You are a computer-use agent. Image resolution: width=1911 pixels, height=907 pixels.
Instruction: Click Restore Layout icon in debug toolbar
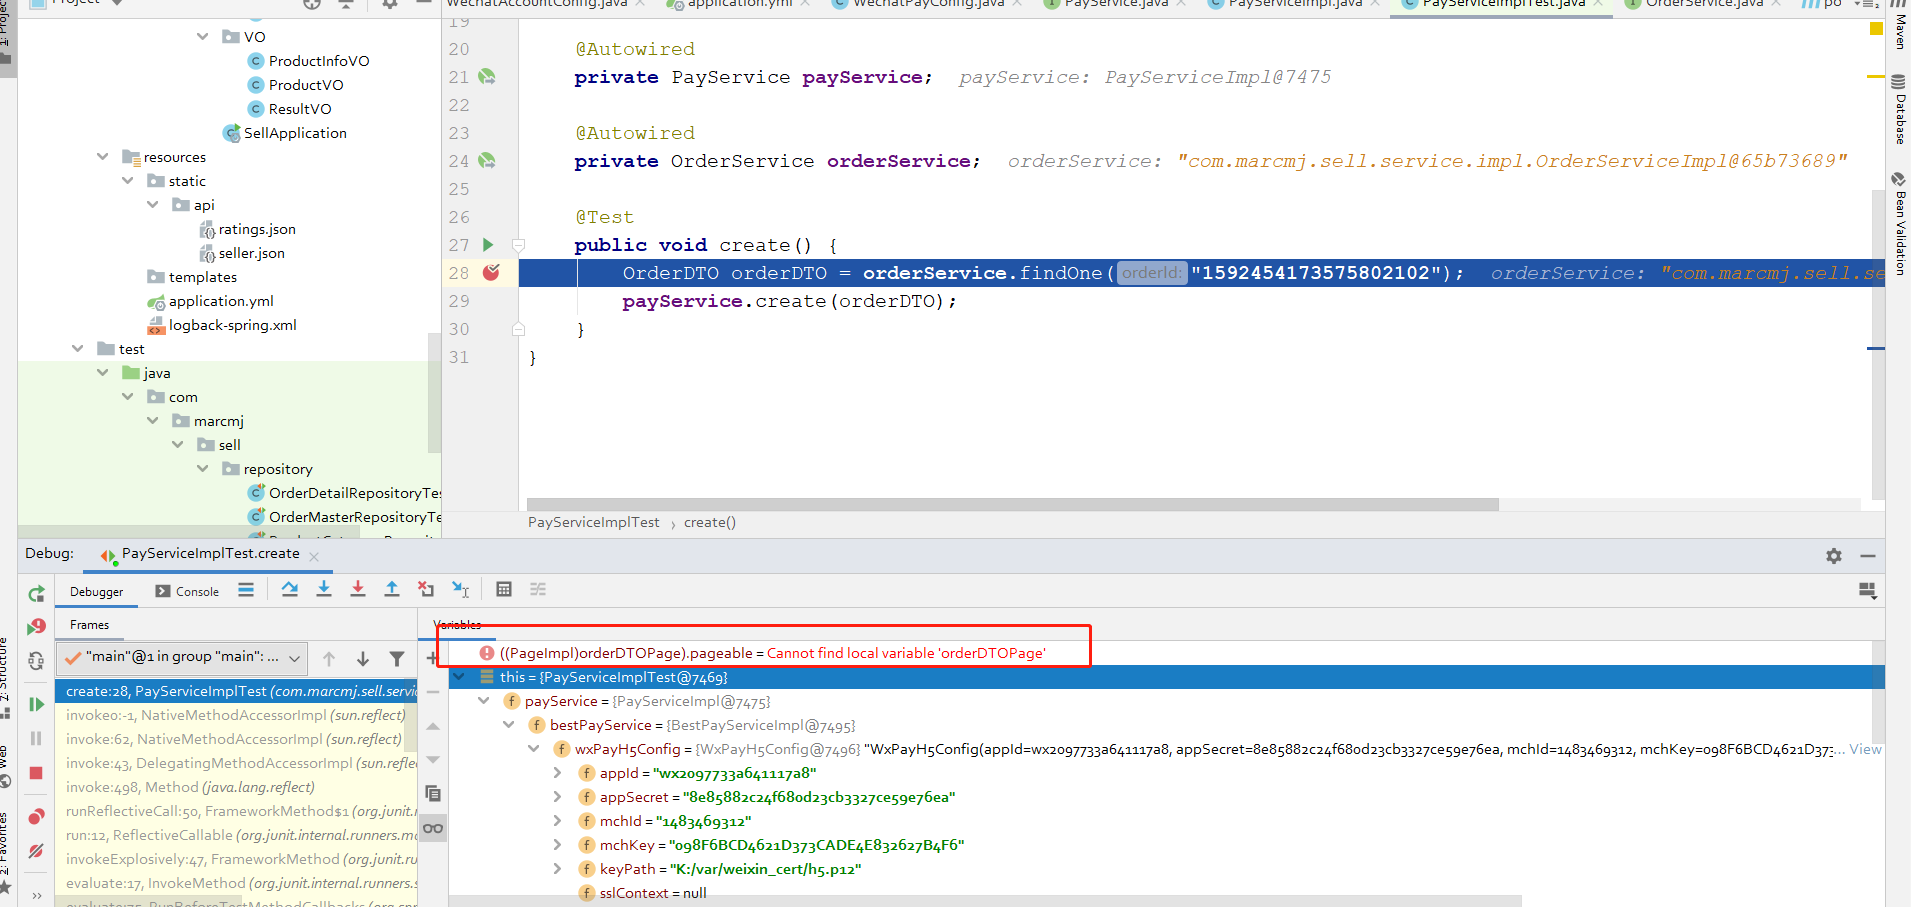pyautogui.click(x=1868, y=591)
